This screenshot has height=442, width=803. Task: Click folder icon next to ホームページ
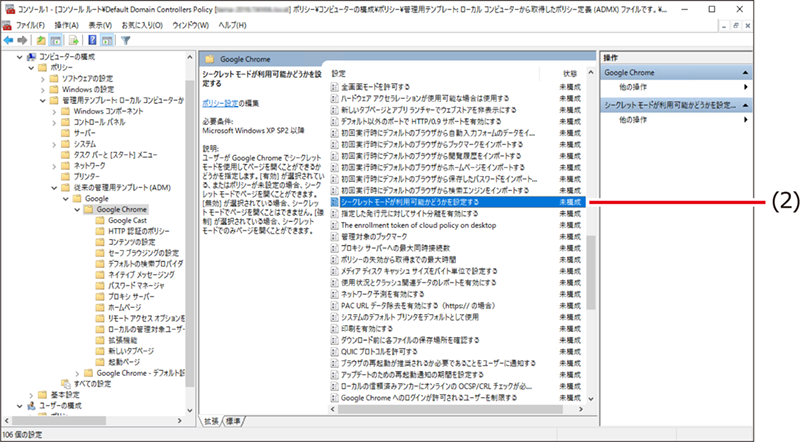coord(100,307)
